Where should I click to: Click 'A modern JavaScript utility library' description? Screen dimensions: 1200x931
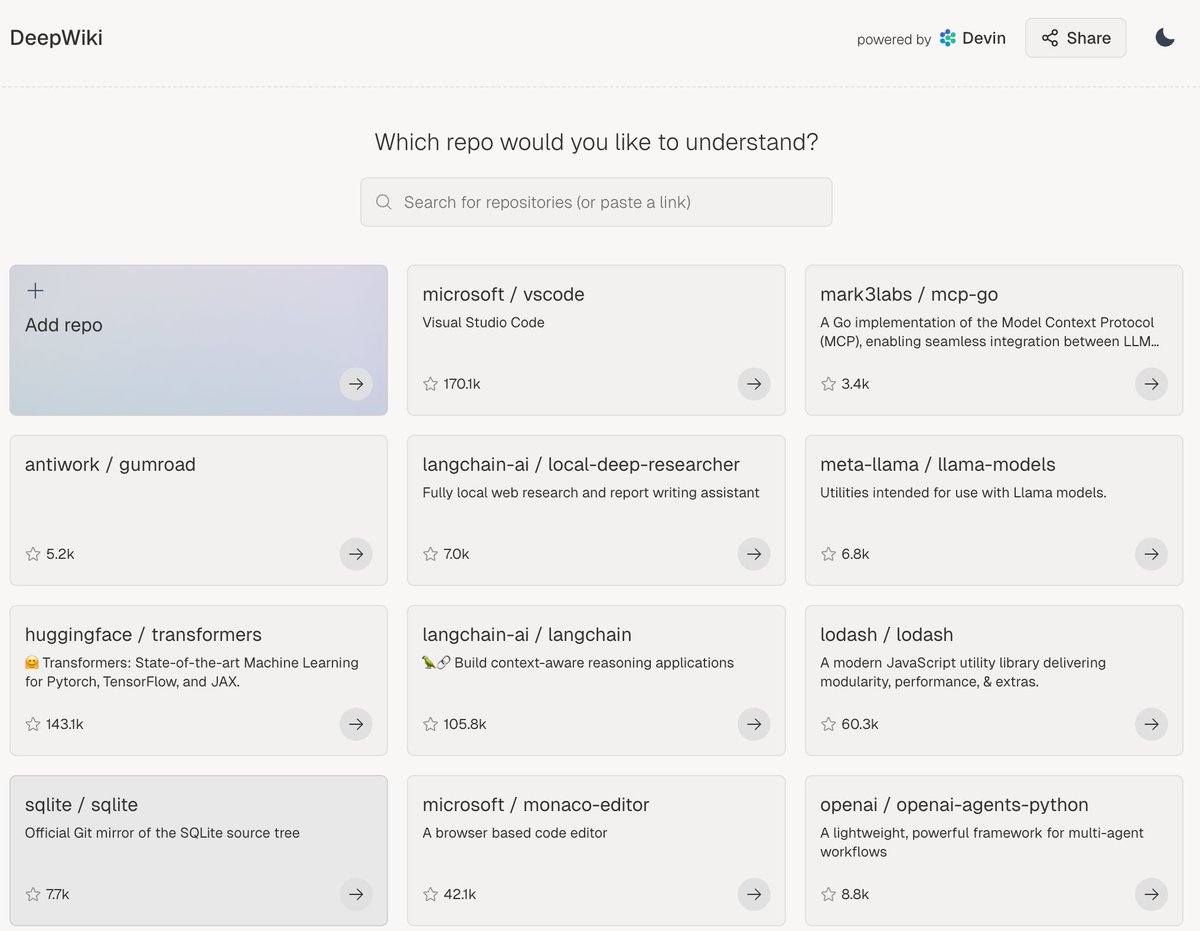pyautogui.click(x=963, y=672)
